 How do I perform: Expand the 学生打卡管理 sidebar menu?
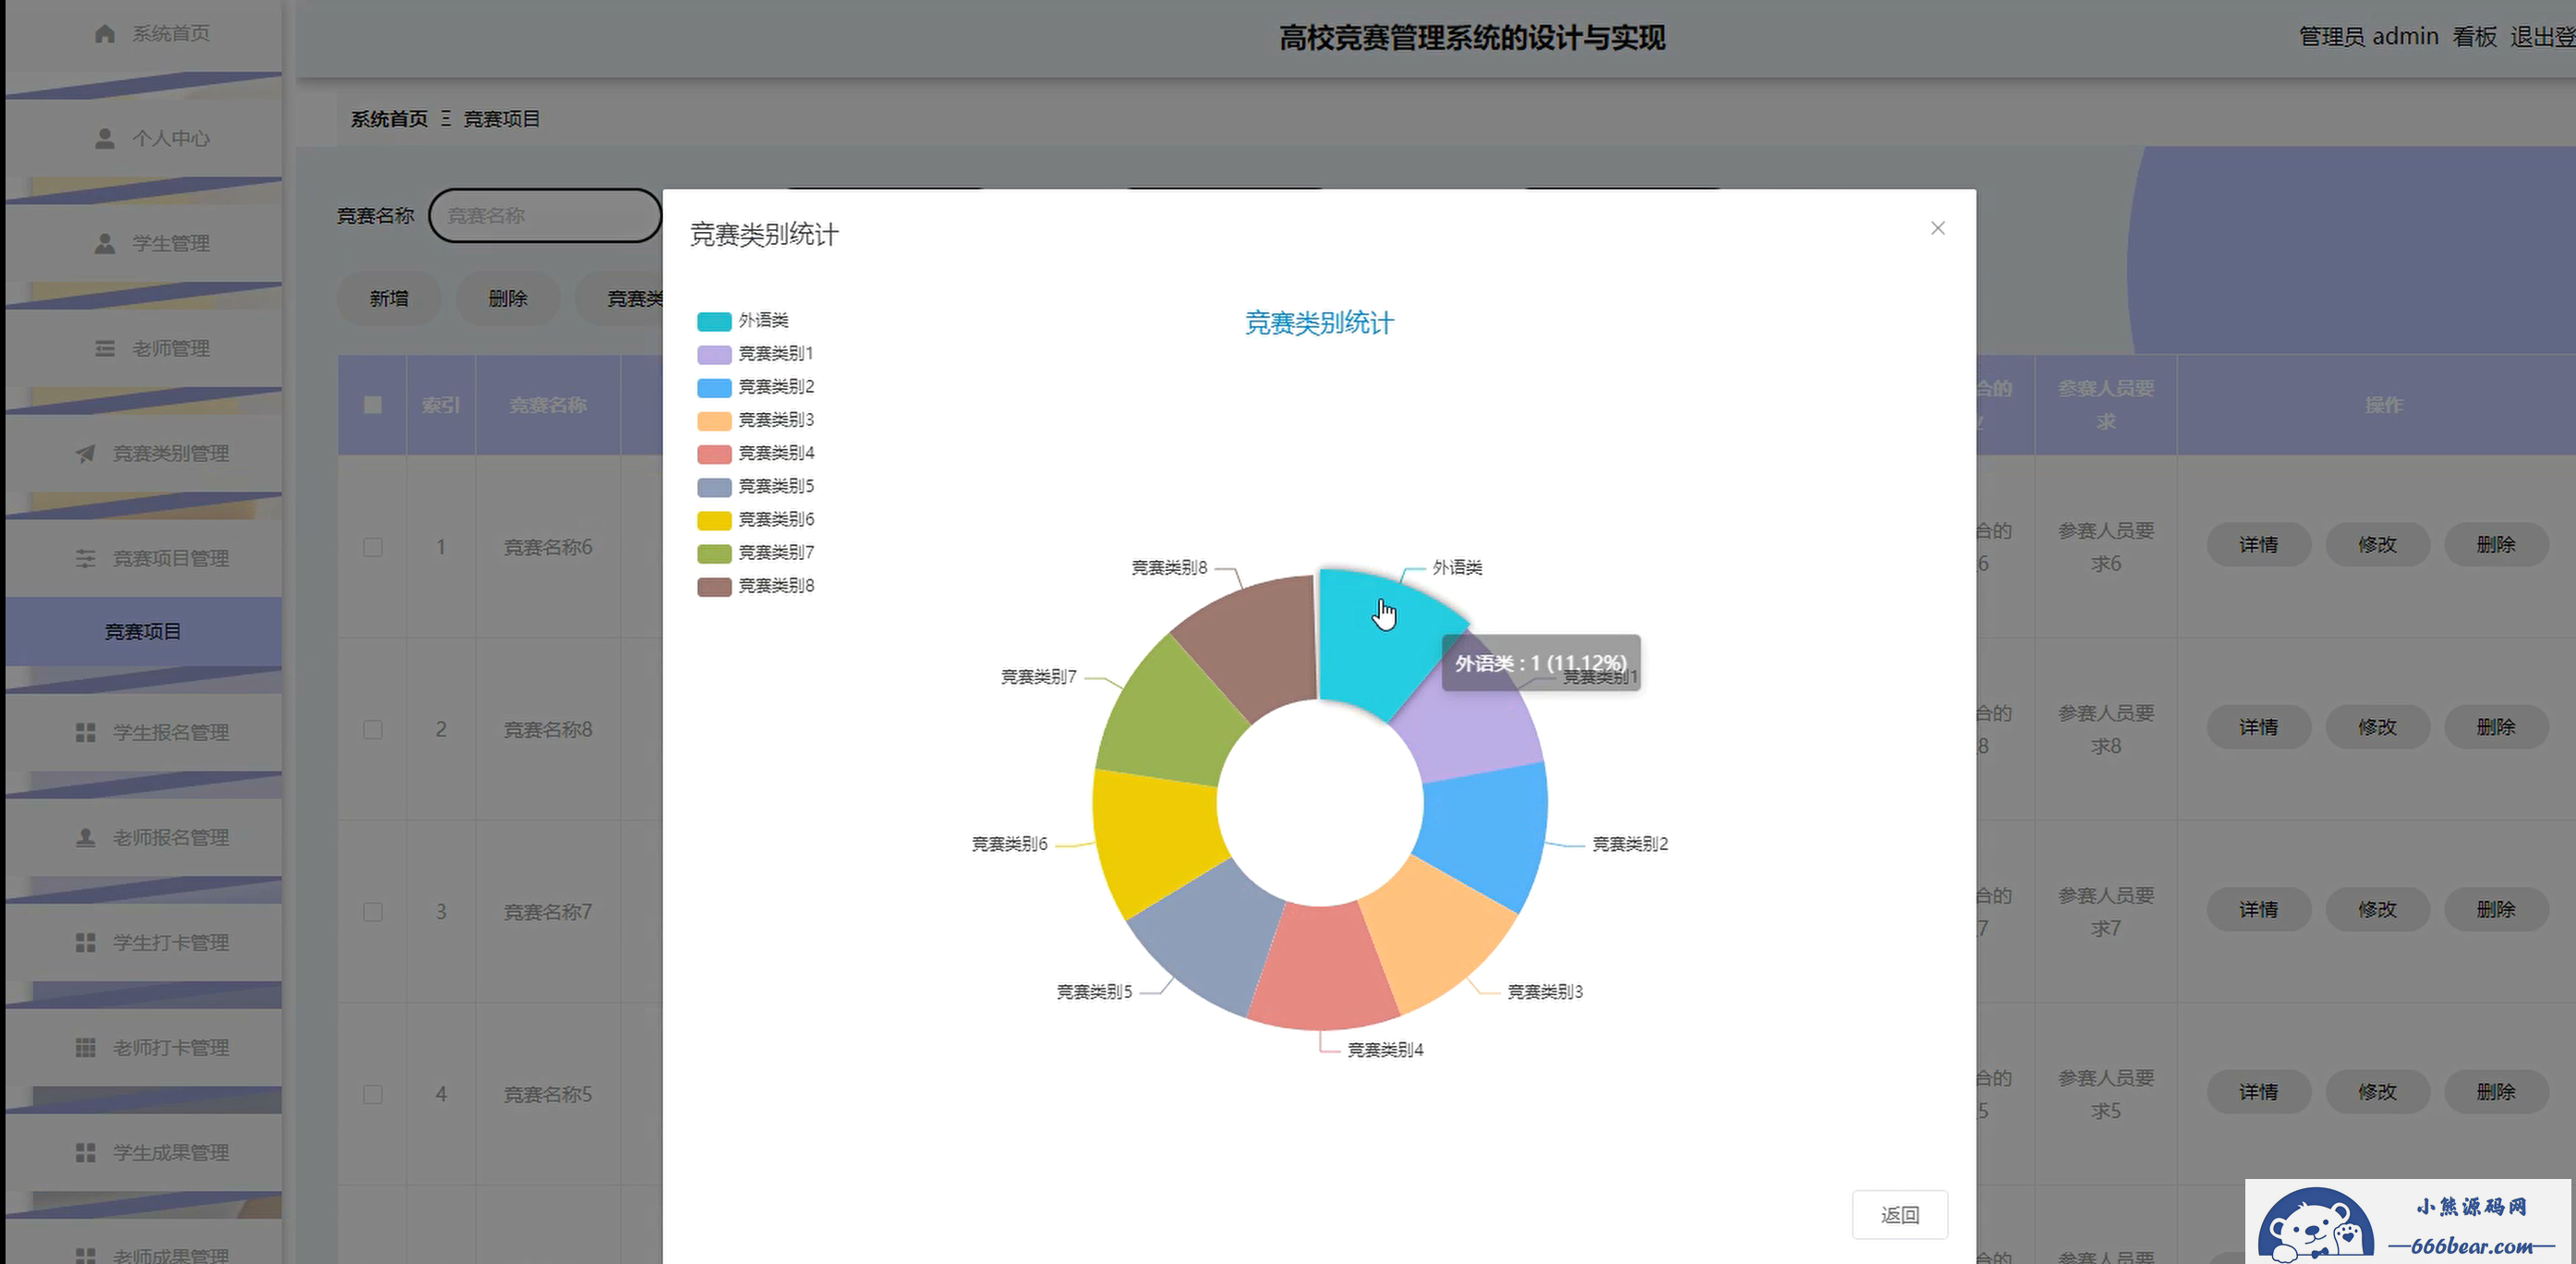tap(143, 942)
